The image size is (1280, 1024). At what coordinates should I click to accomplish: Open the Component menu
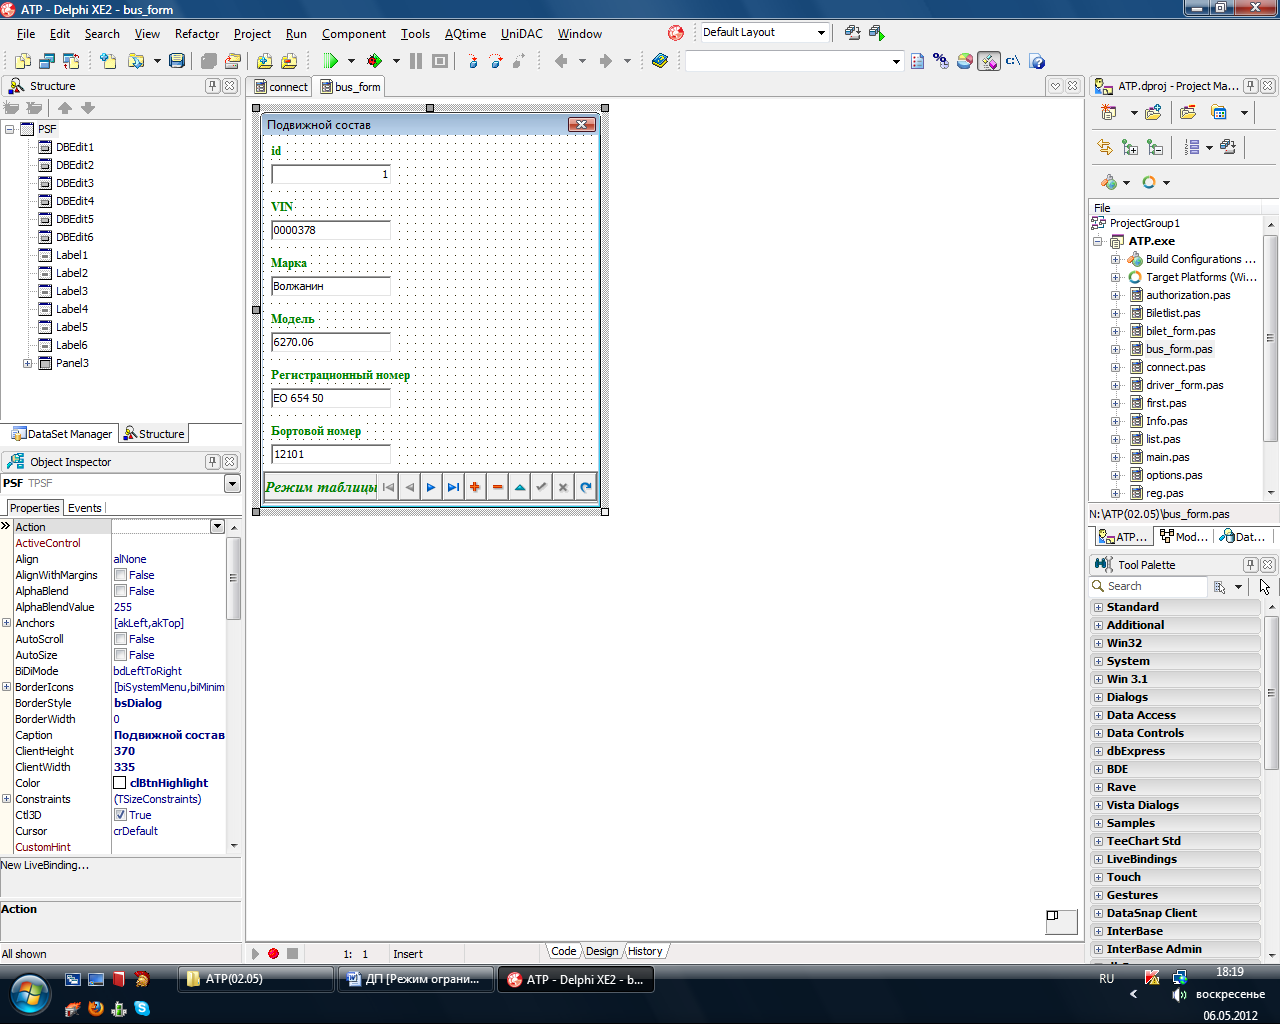click(354, 34)
